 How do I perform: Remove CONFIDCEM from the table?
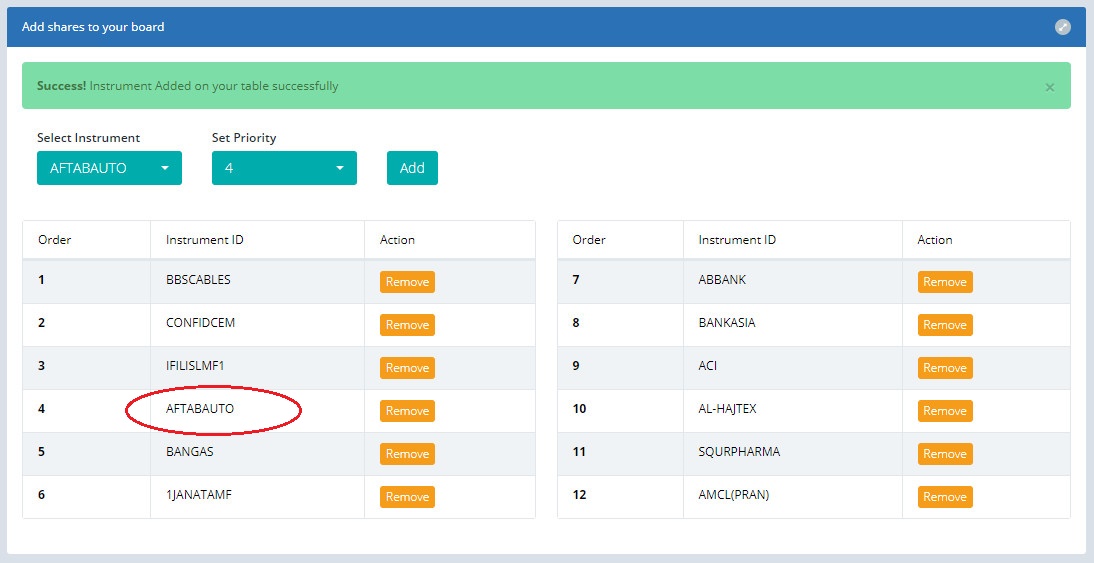pyautogui.click(x=407, y=325)
